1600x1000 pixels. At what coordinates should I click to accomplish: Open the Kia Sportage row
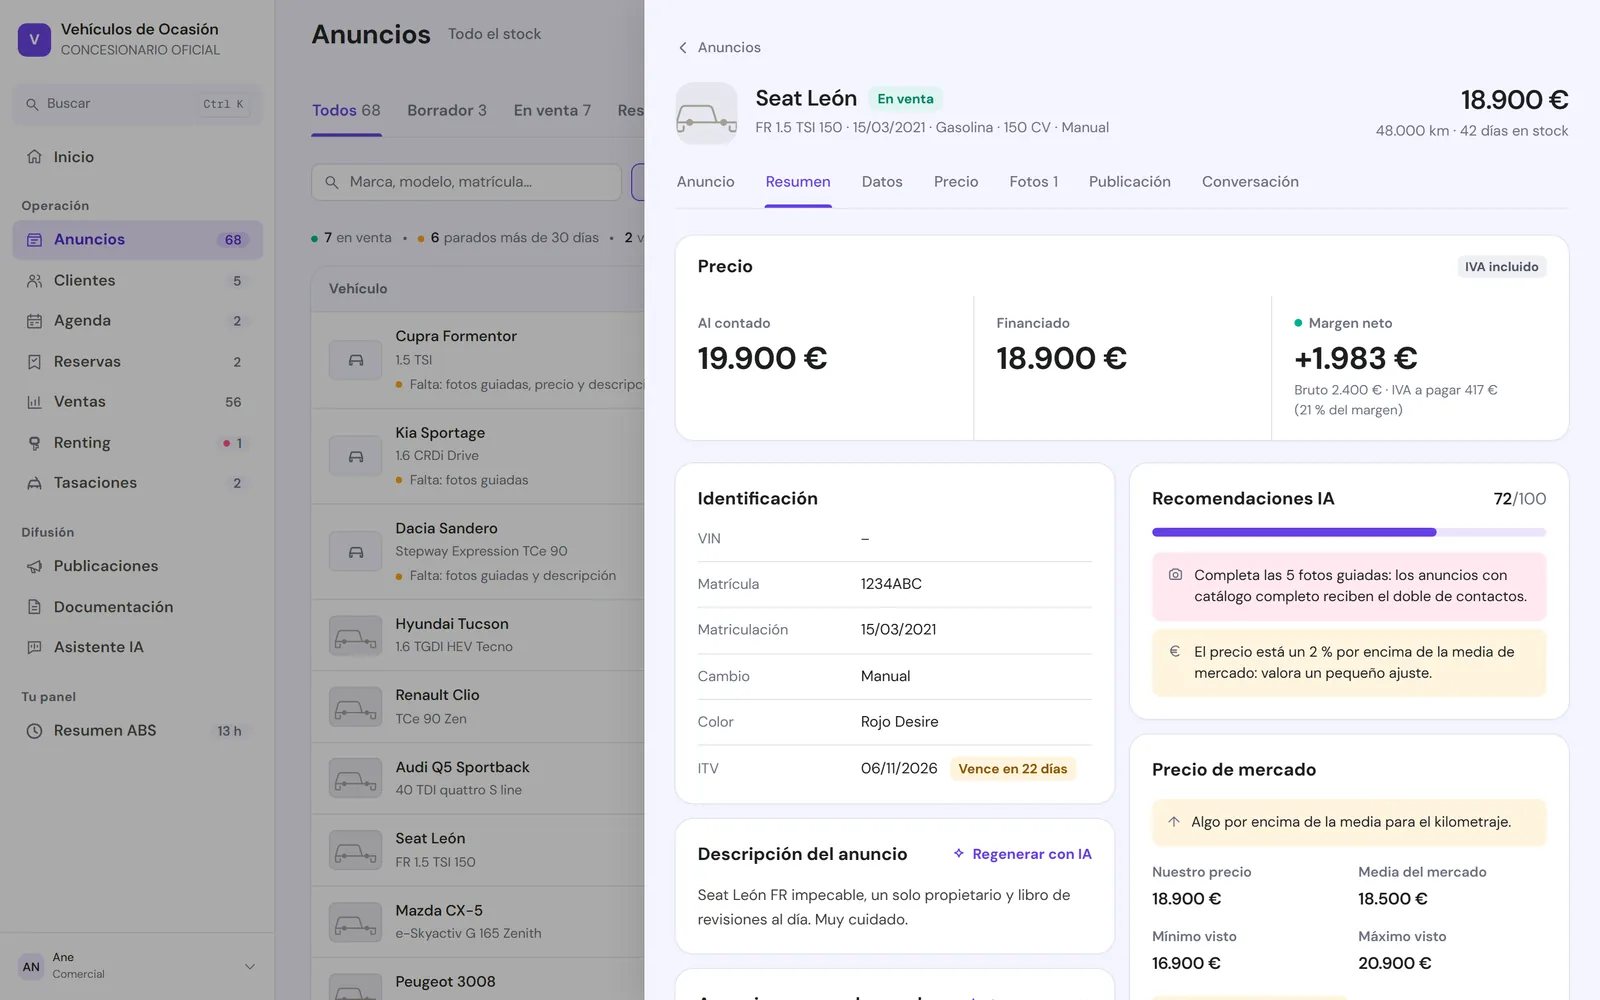(478, 456)
